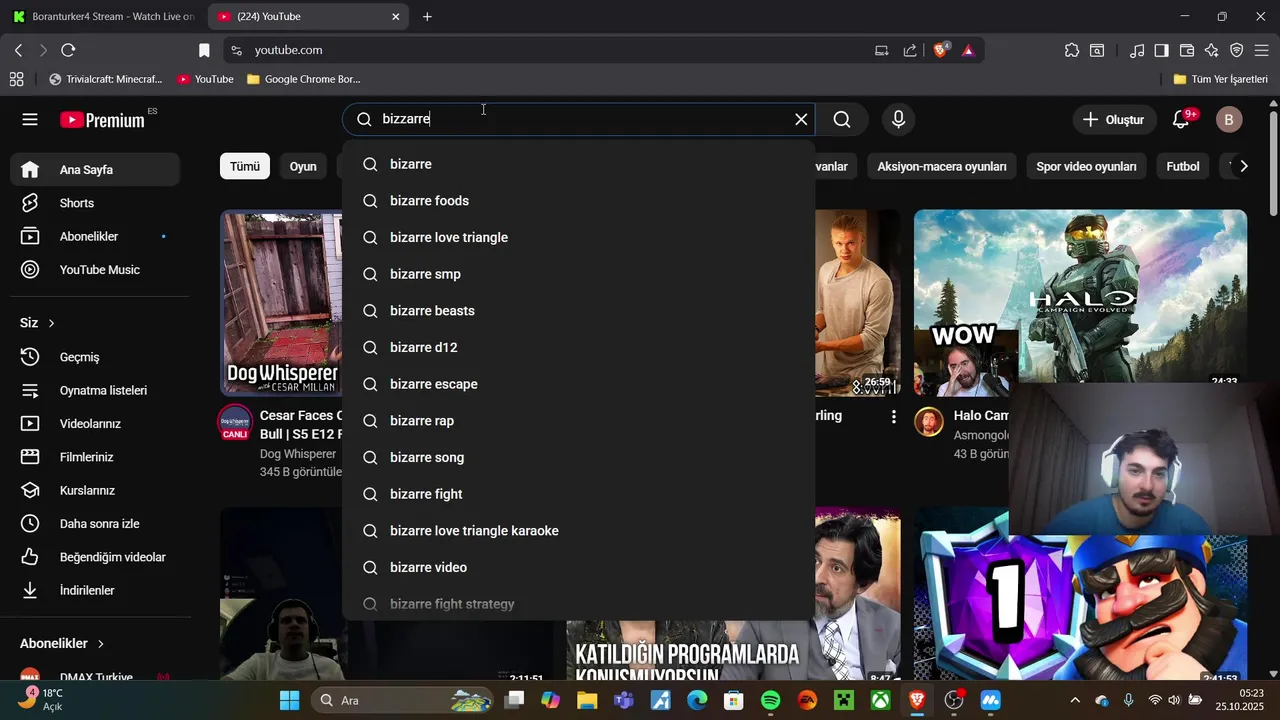The width and height of the screenshot is (1280, 720).
Task: Open Filmleriniz in the sidebar
Action: 95,457
